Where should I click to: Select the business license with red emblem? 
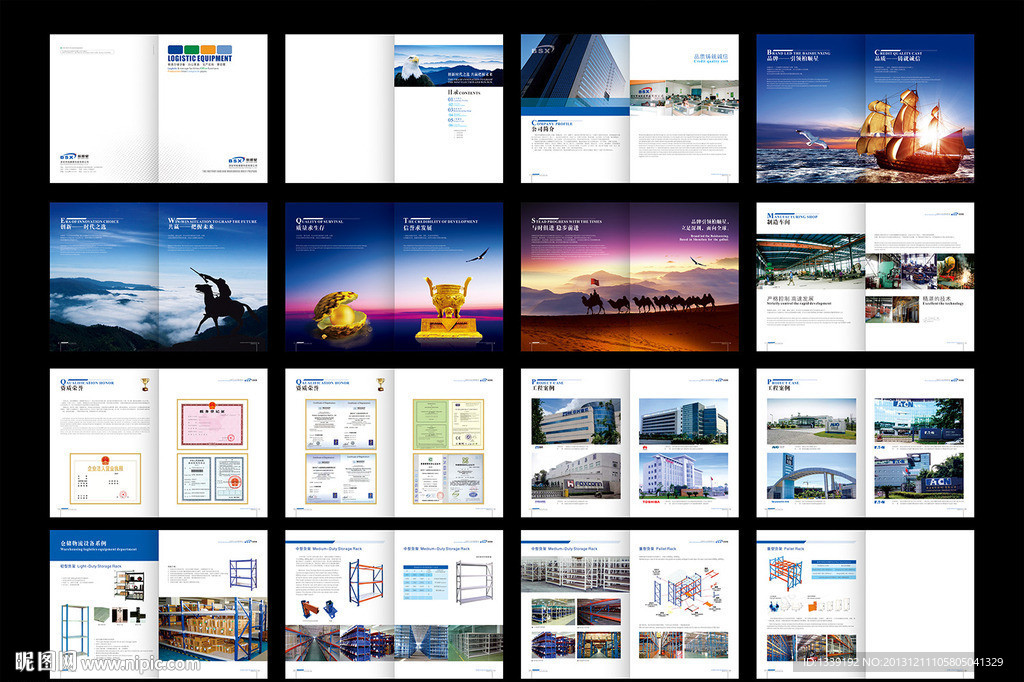(x=105, y=479)
